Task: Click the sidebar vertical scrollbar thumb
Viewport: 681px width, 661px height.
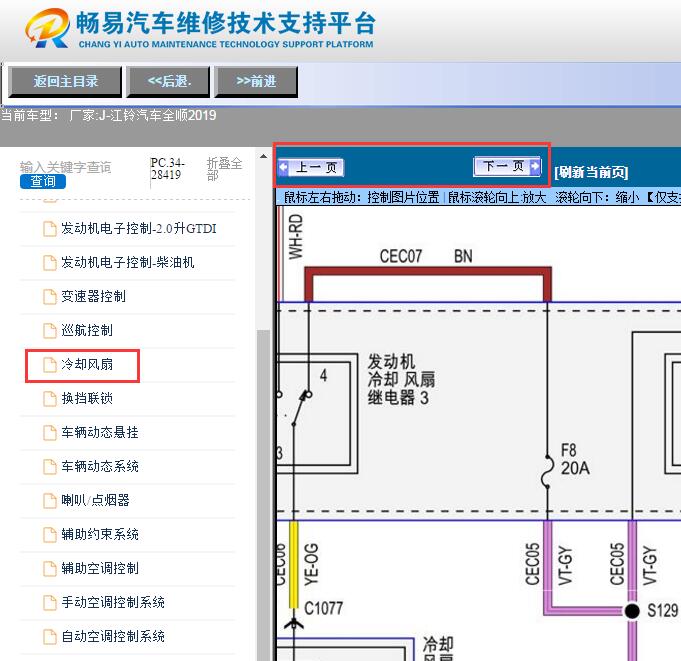Action: 263,495
